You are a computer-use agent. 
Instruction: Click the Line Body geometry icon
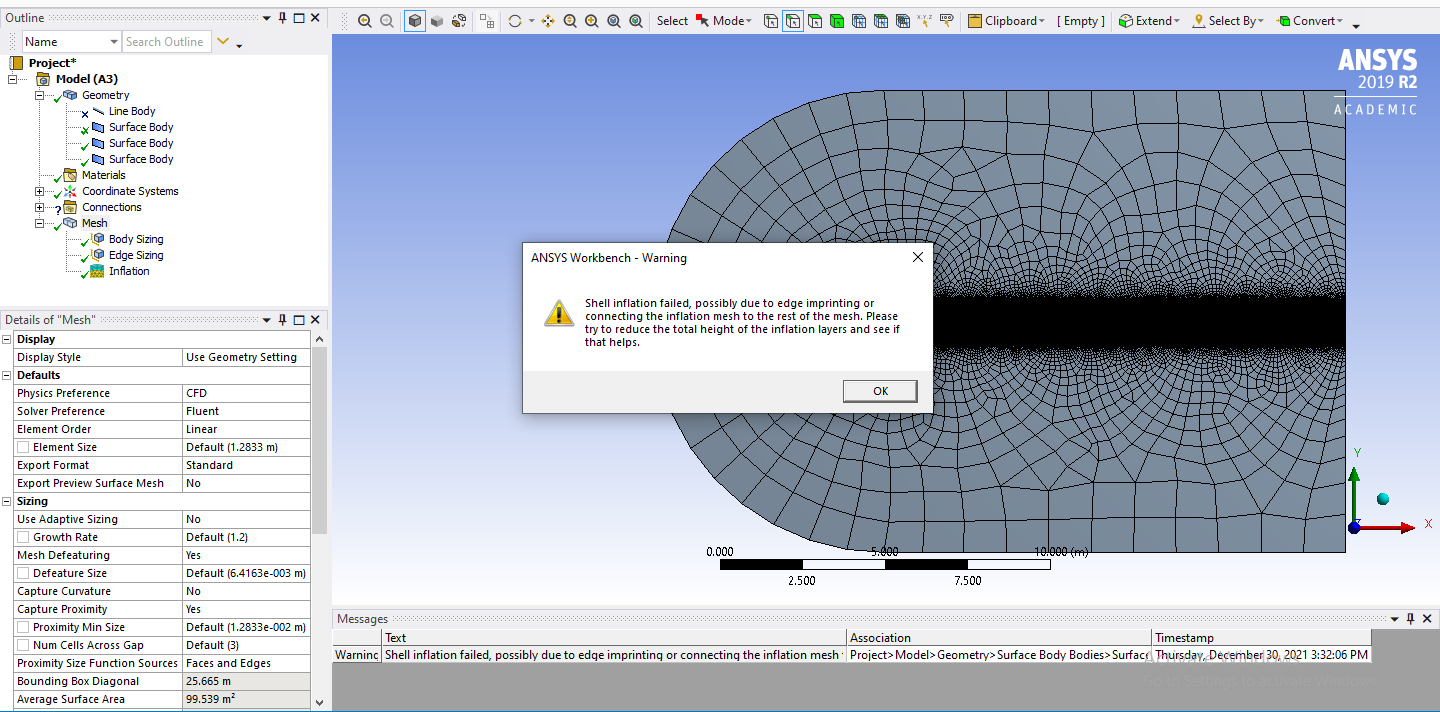pyautogui.click(x=98, y=111)
